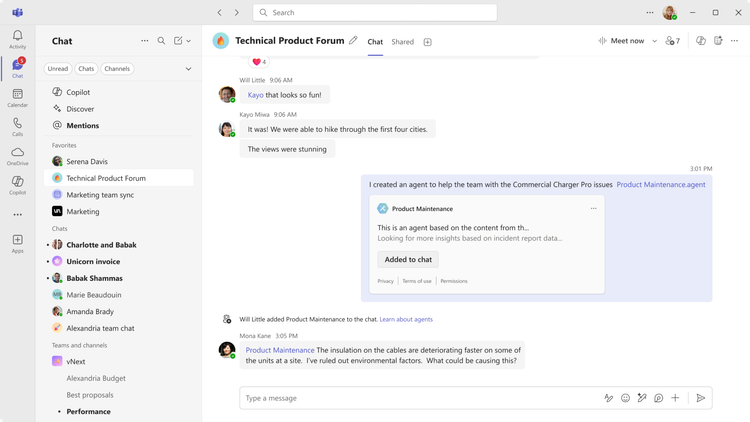Open the Calls app
The height and width of the screenshot is (422, 750).
[17, 126]
